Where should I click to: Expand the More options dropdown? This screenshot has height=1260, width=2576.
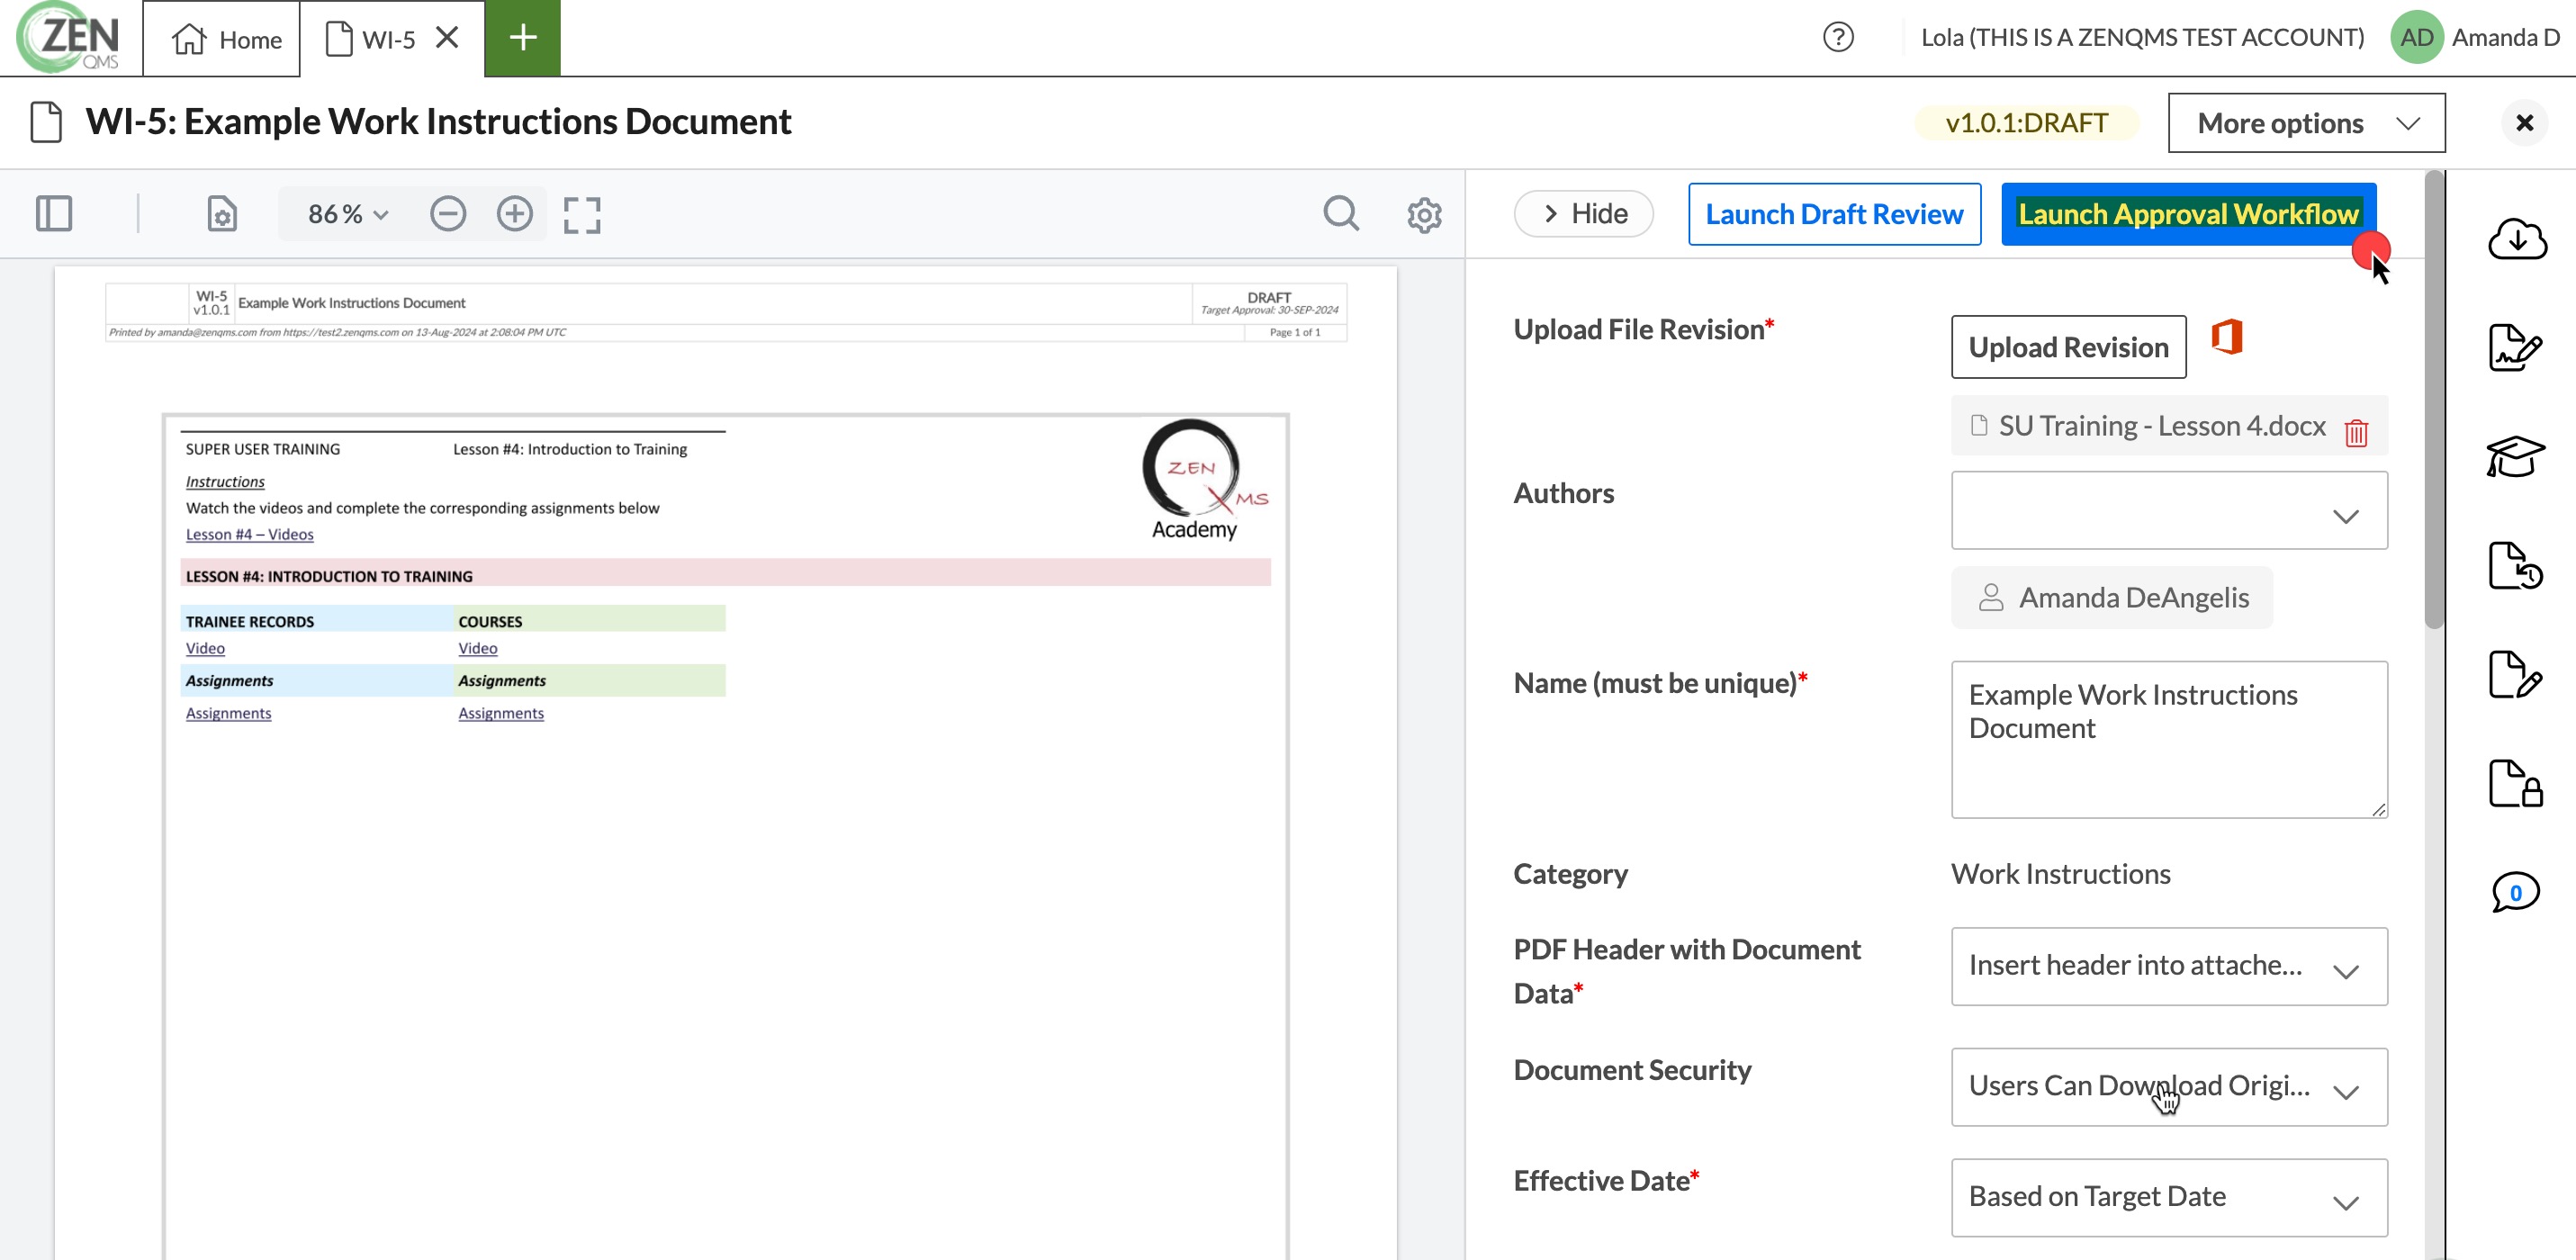click(2306, 123)
